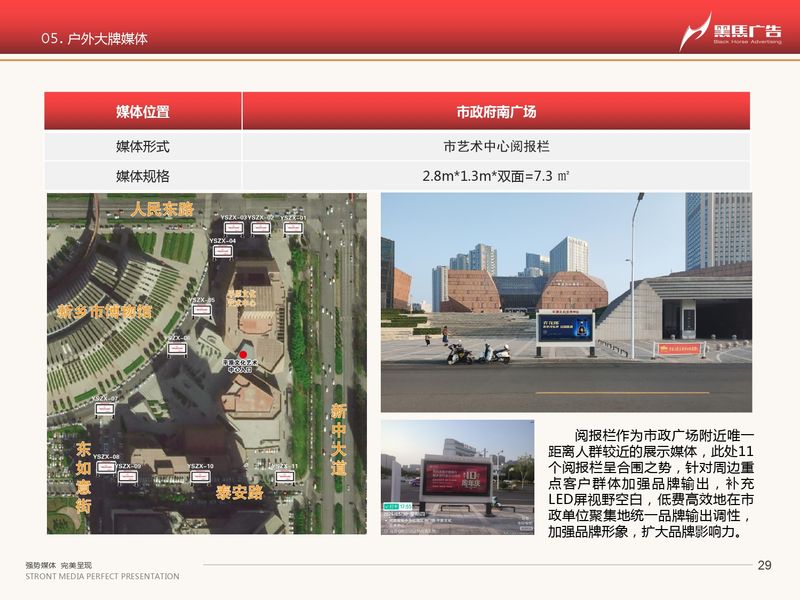Viewport: 800px width, 600px height.
Task: Click the YSZX-10 marker near 泰安路
Action: (200, 476)
